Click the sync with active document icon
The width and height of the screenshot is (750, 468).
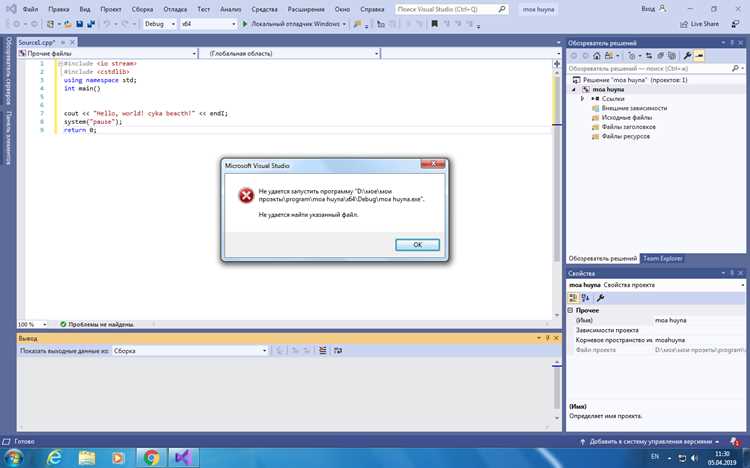[x=649, y=56]
